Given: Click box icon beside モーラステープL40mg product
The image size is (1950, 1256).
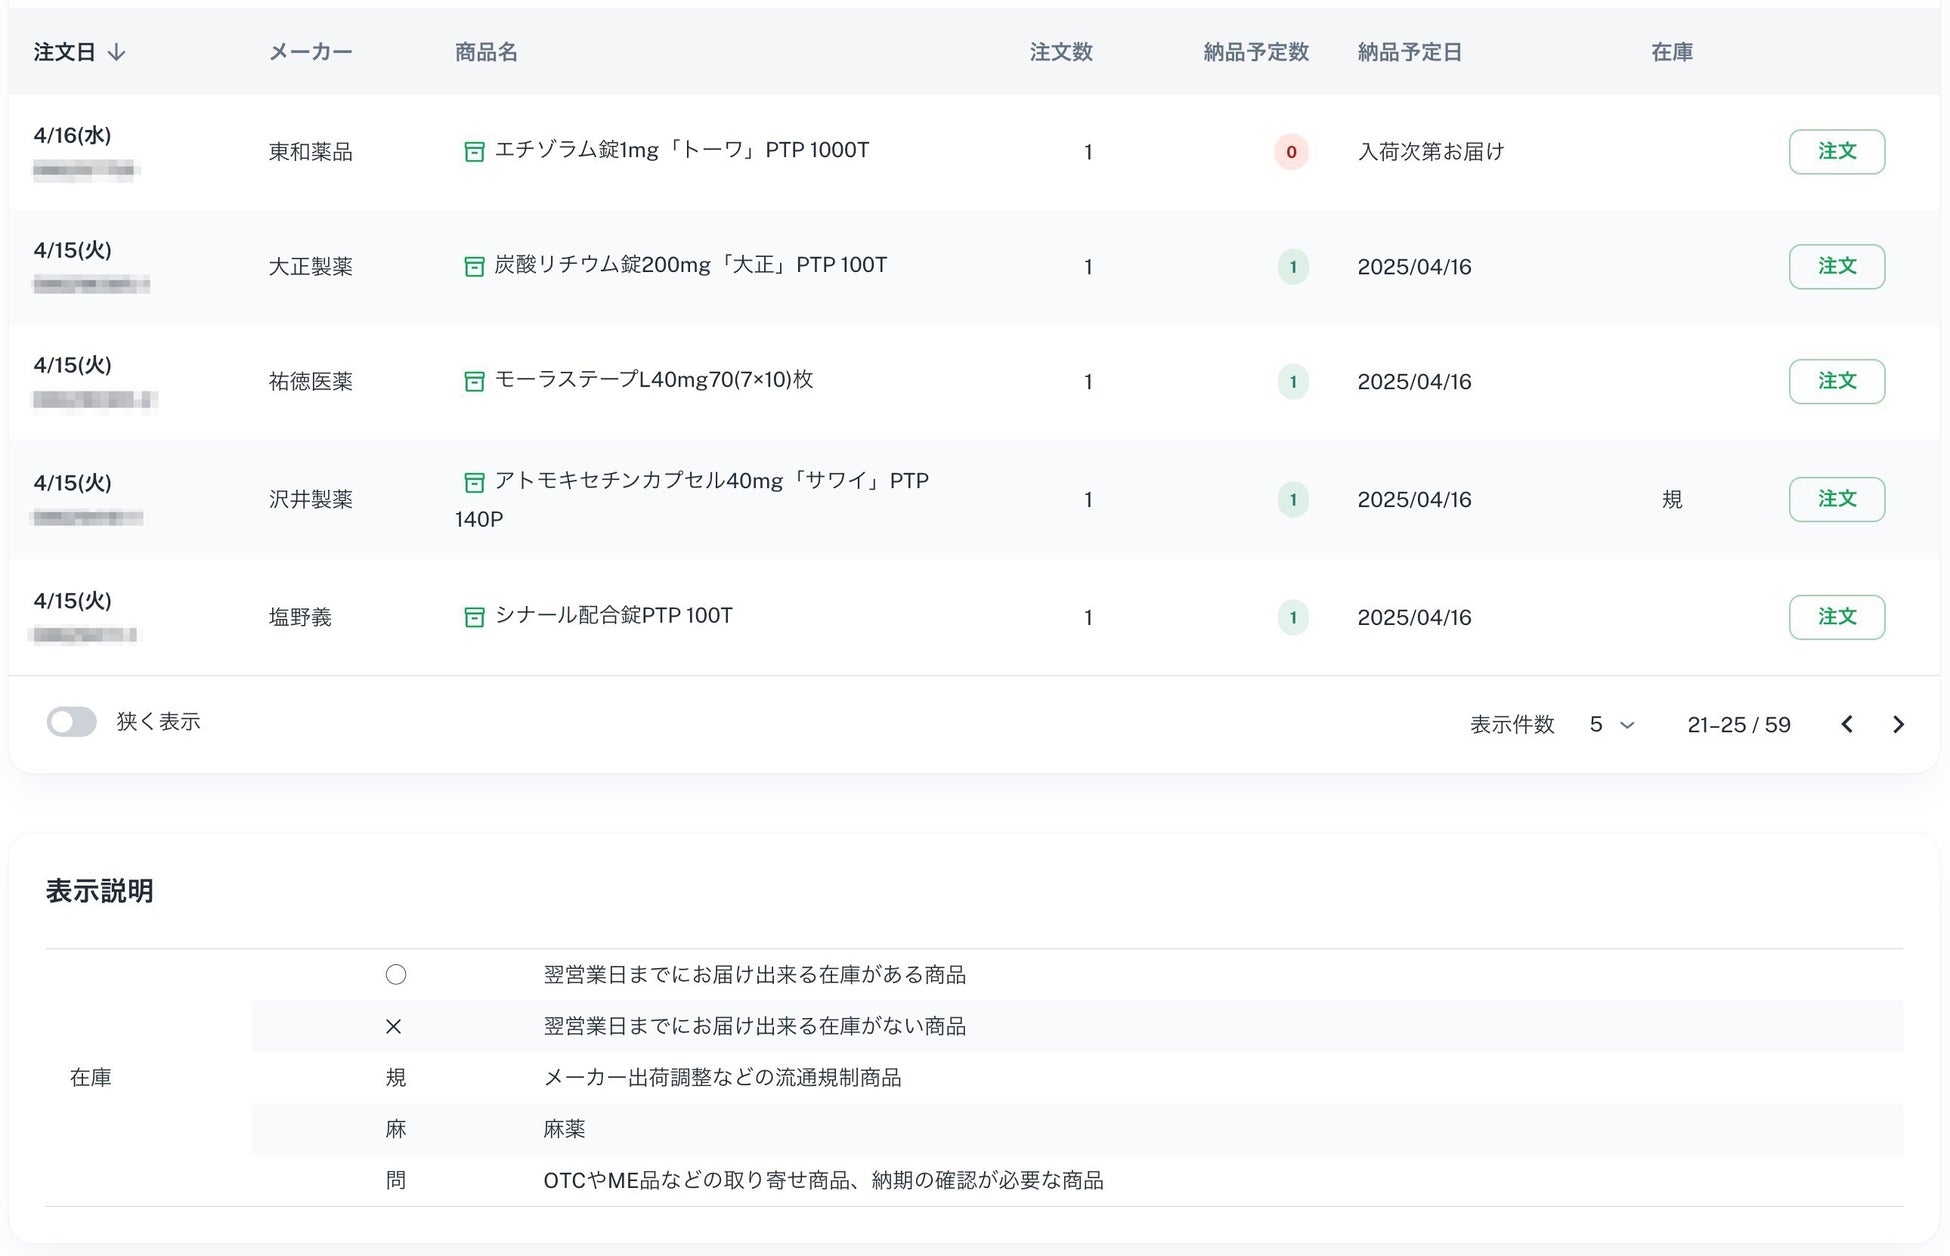Looking at the screenshot, I should (x=474, y=381).
